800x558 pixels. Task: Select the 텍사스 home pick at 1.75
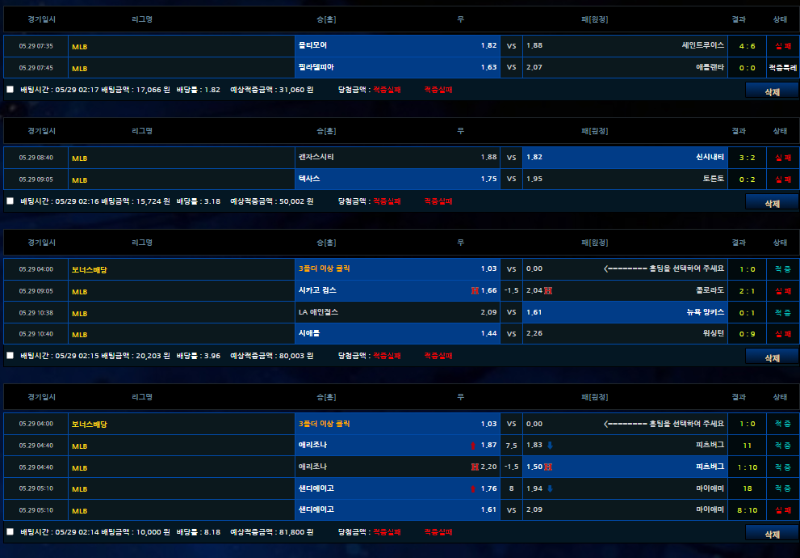click(397, 179)
